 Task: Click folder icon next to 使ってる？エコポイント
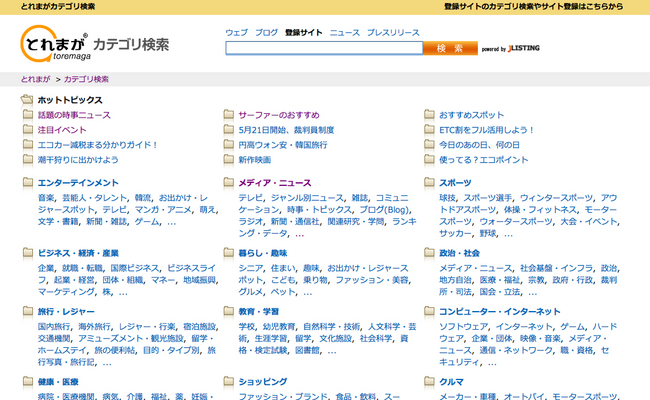429,159
